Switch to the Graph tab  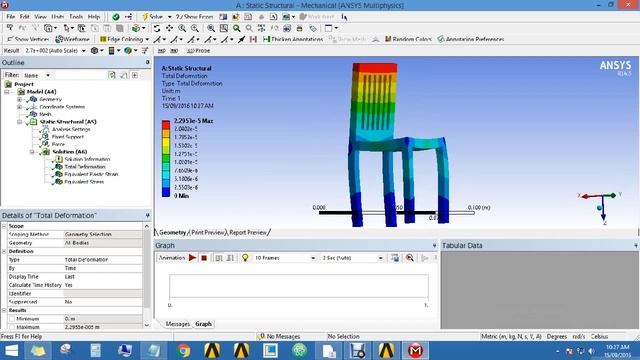203,324
